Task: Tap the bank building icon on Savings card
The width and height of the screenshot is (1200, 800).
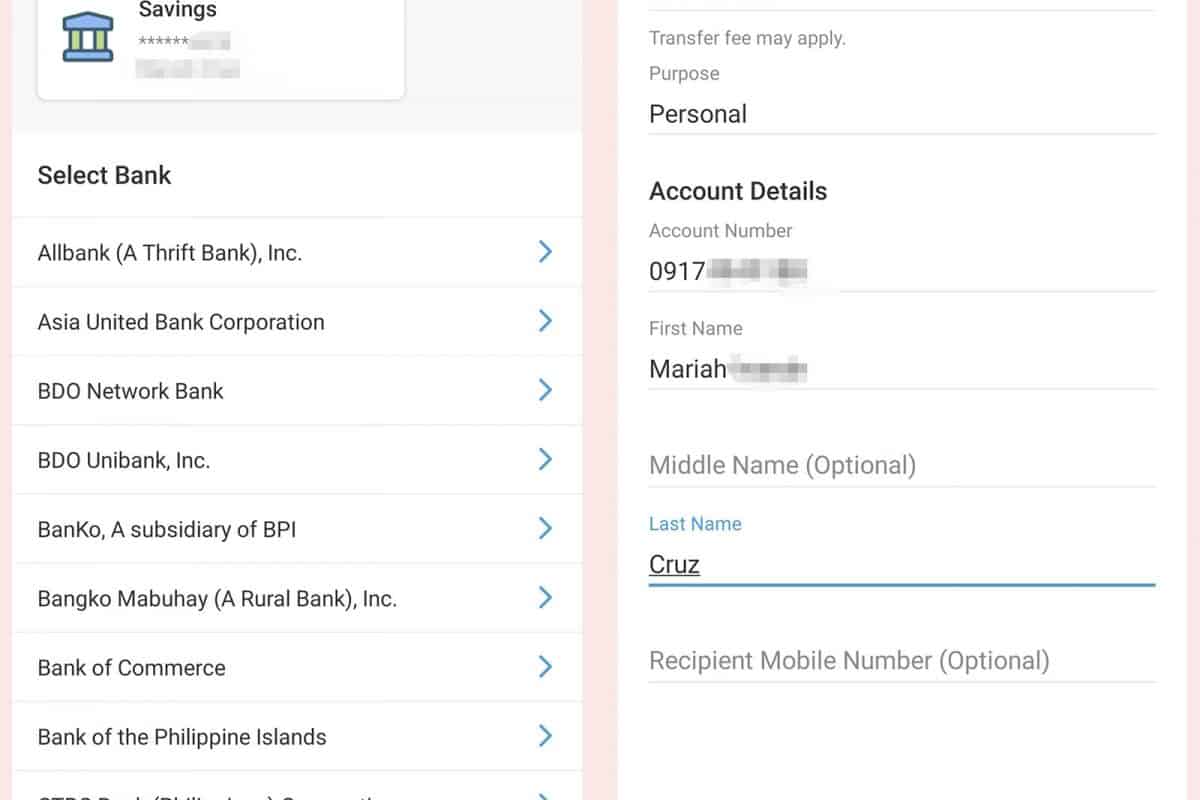Action: tap(87, 36)
